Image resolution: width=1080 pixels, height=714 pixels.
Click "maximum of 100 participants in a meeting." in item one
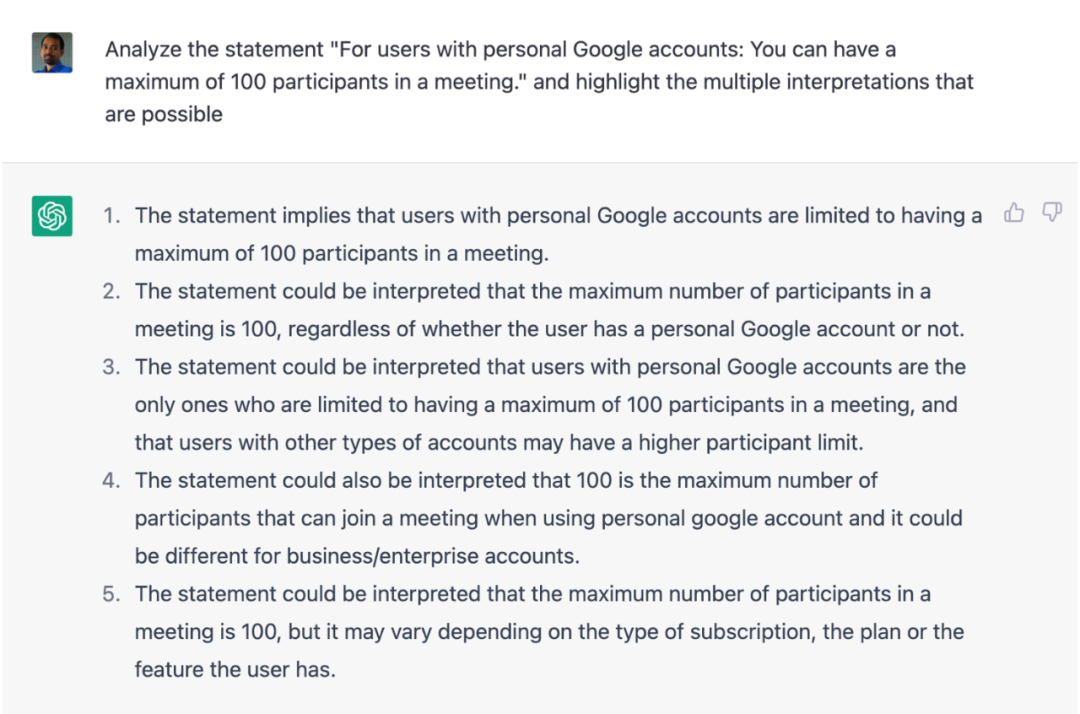[x=342, y=253]
